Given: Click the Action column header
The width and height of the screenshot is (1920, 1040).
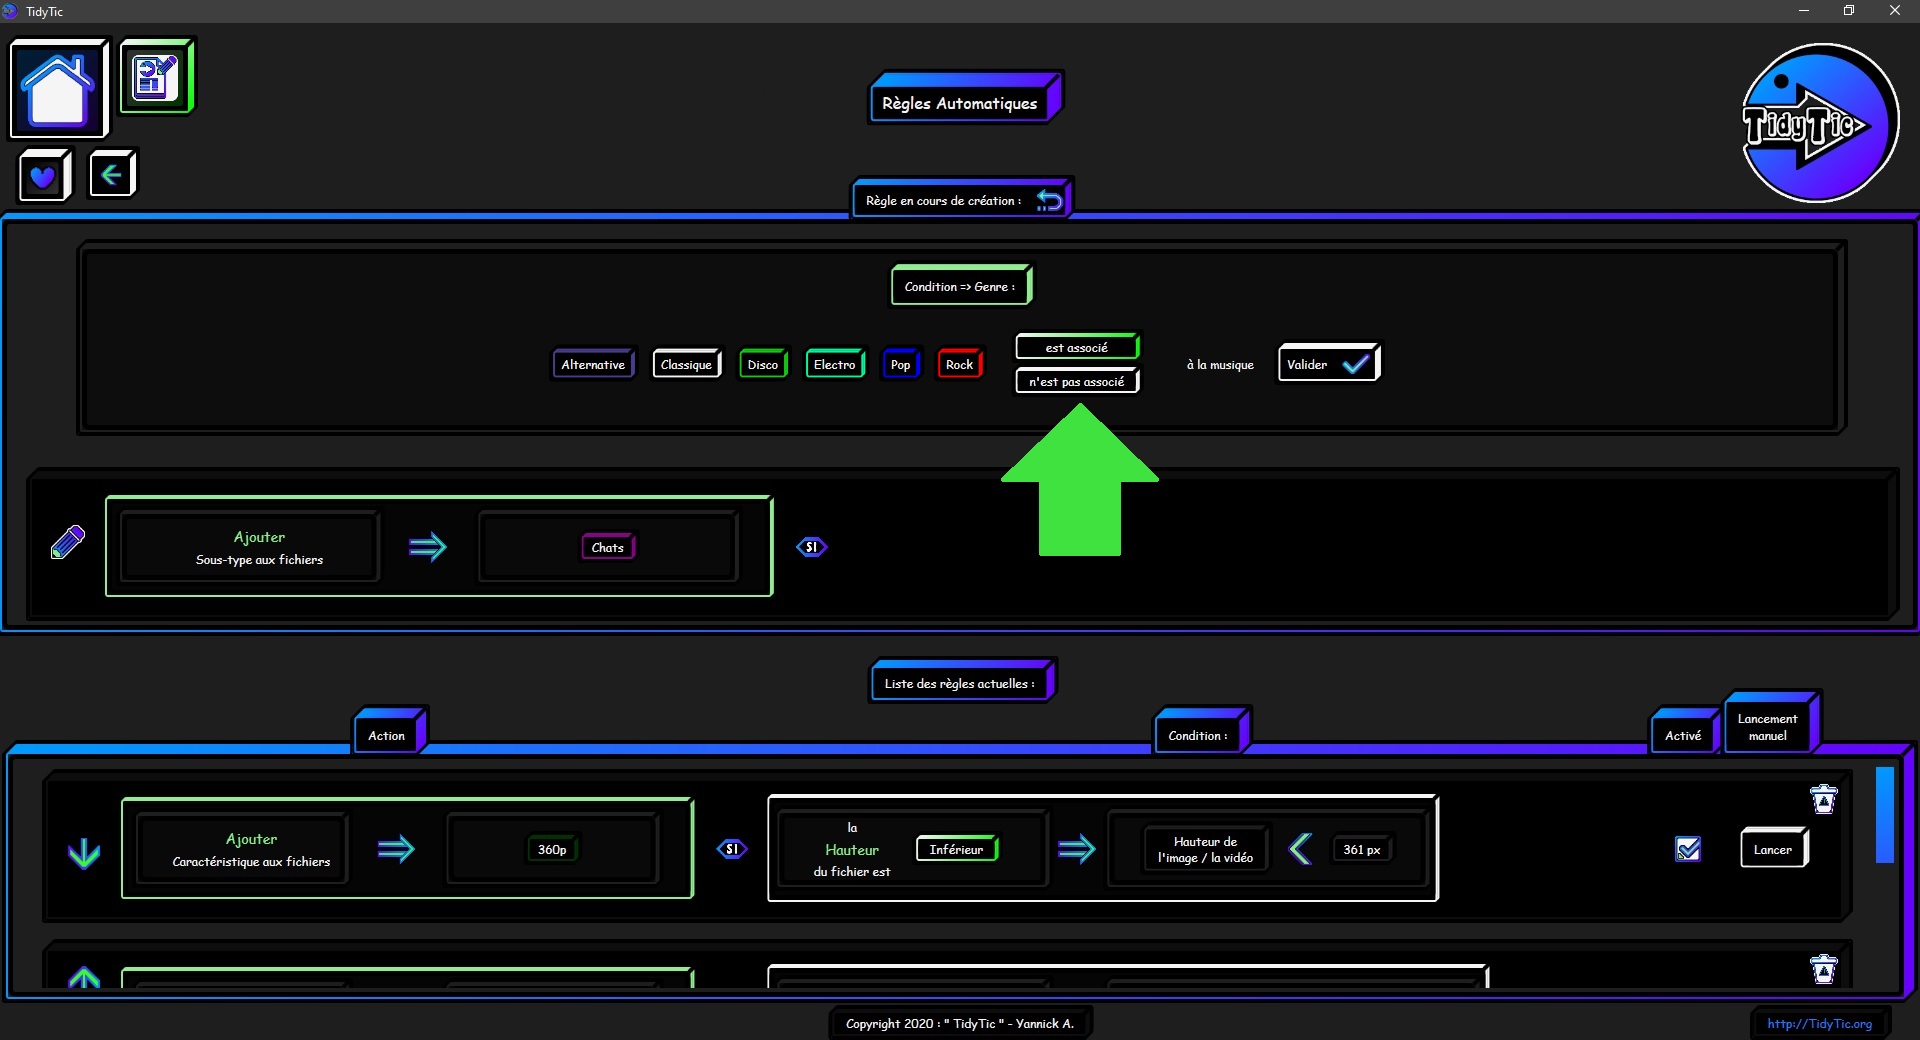Looking at the screenshot, I should point(388,732).
